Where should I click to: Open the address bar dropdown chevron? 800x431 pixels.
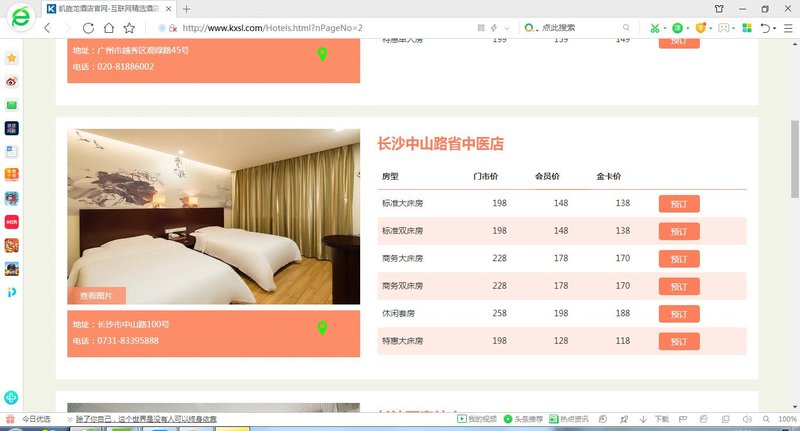pos(506,28)
